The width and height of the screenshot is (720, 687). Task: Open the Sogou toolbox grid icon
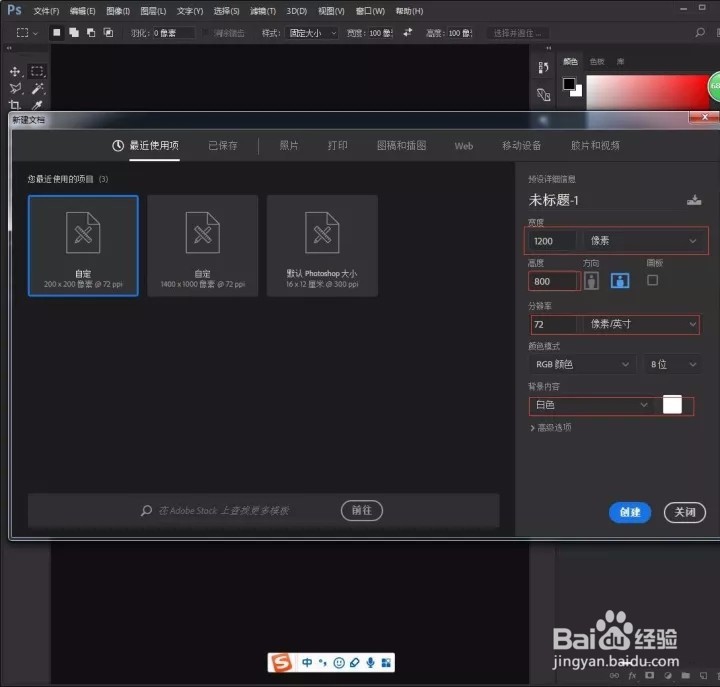[386, 662]
